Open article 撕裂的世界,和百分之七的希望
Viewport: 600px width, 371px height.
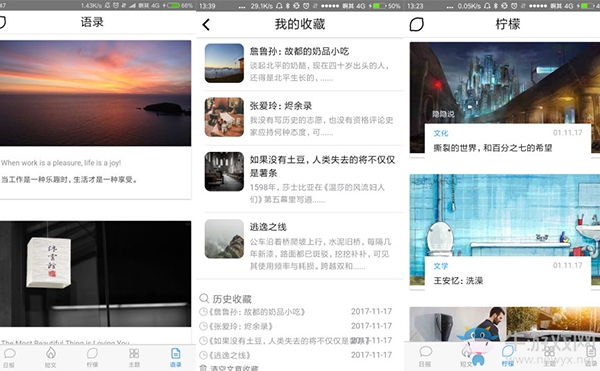pos(493,148)
